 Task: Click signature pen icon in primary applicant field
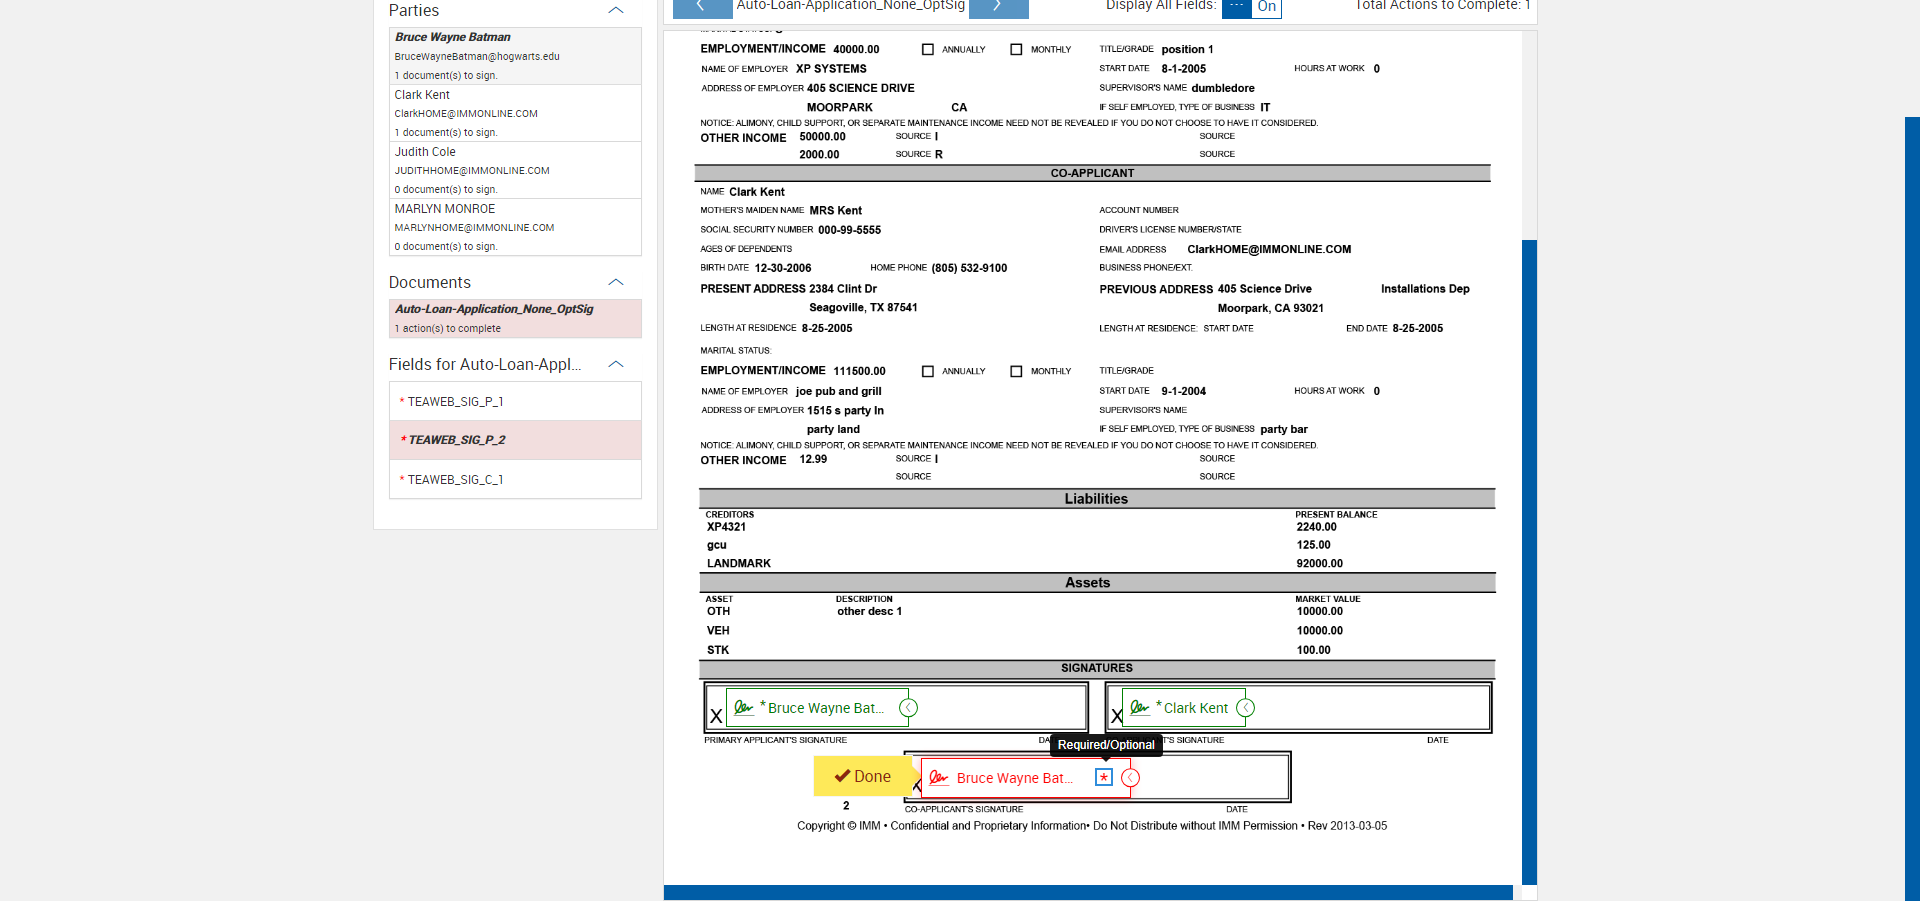(x=743, y=708)
